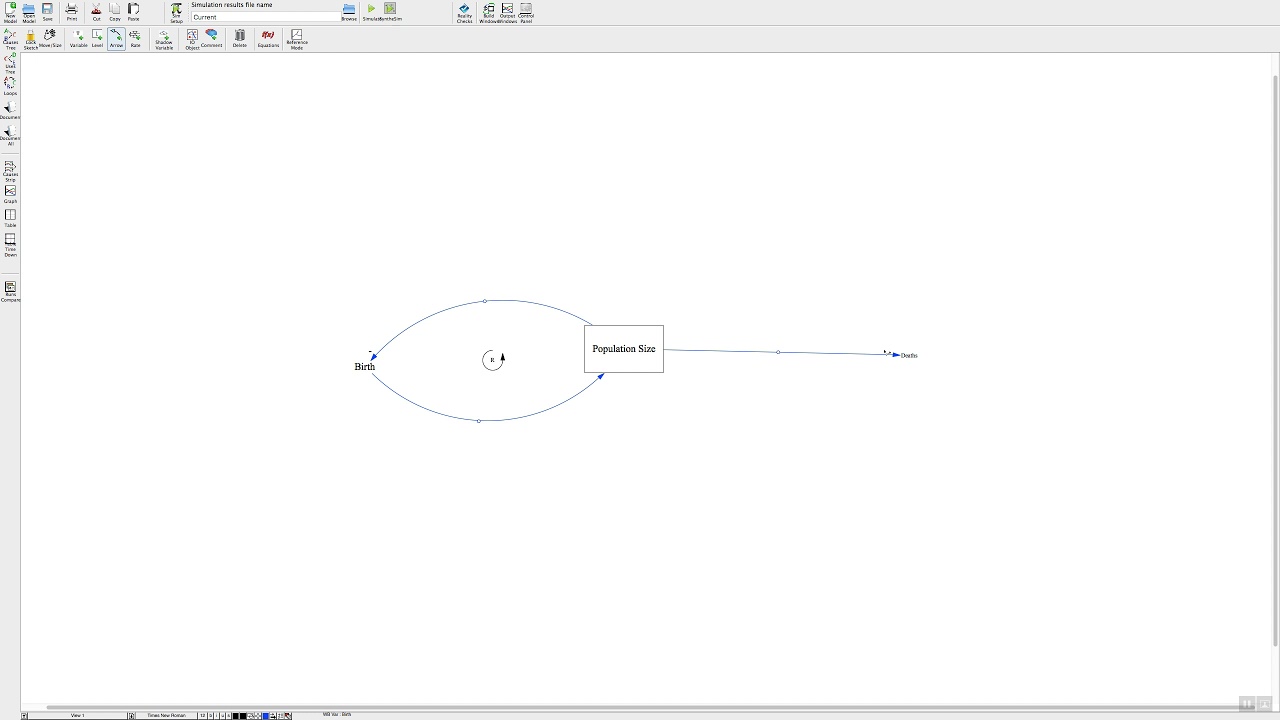This screenshot has height=720, width=1280.
Task: Show Output Windows
Action: click(x=507, y=12)
